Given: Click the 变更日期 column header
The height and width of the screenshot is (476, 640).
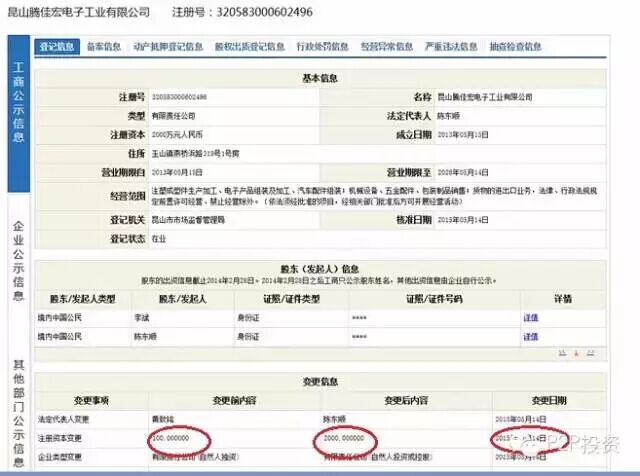Looking at the screenshot, I should [x=549, y=400].
